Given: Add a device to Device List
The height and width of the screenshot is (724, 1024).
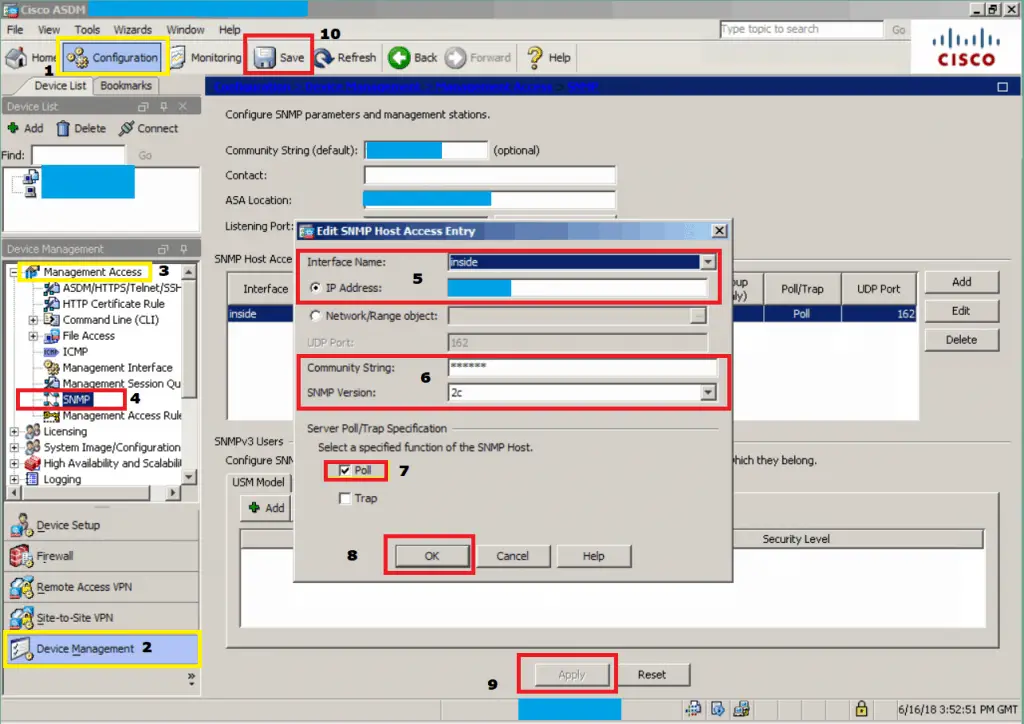Looking at the screenshot, I should coord(25,128).
